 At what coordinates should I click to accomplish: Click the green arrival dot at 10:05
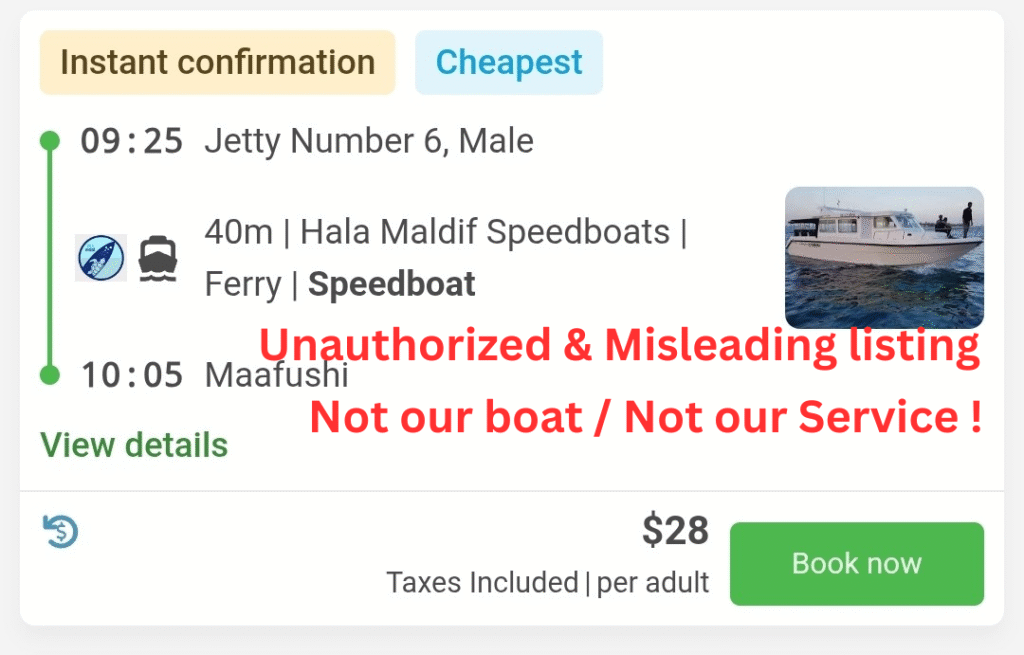pyautogui.click(x=50, y=375)
